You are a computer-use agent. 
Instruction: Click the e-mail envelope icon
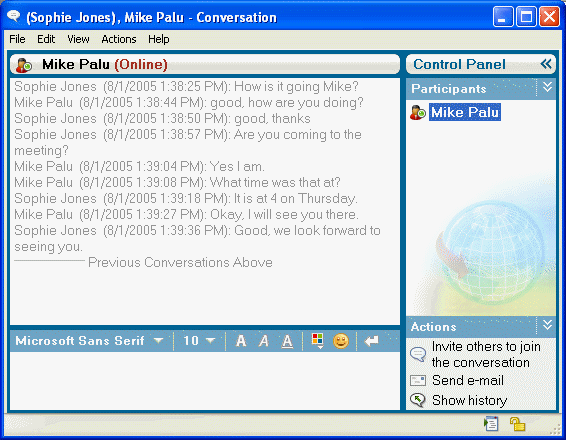[418, 380]
